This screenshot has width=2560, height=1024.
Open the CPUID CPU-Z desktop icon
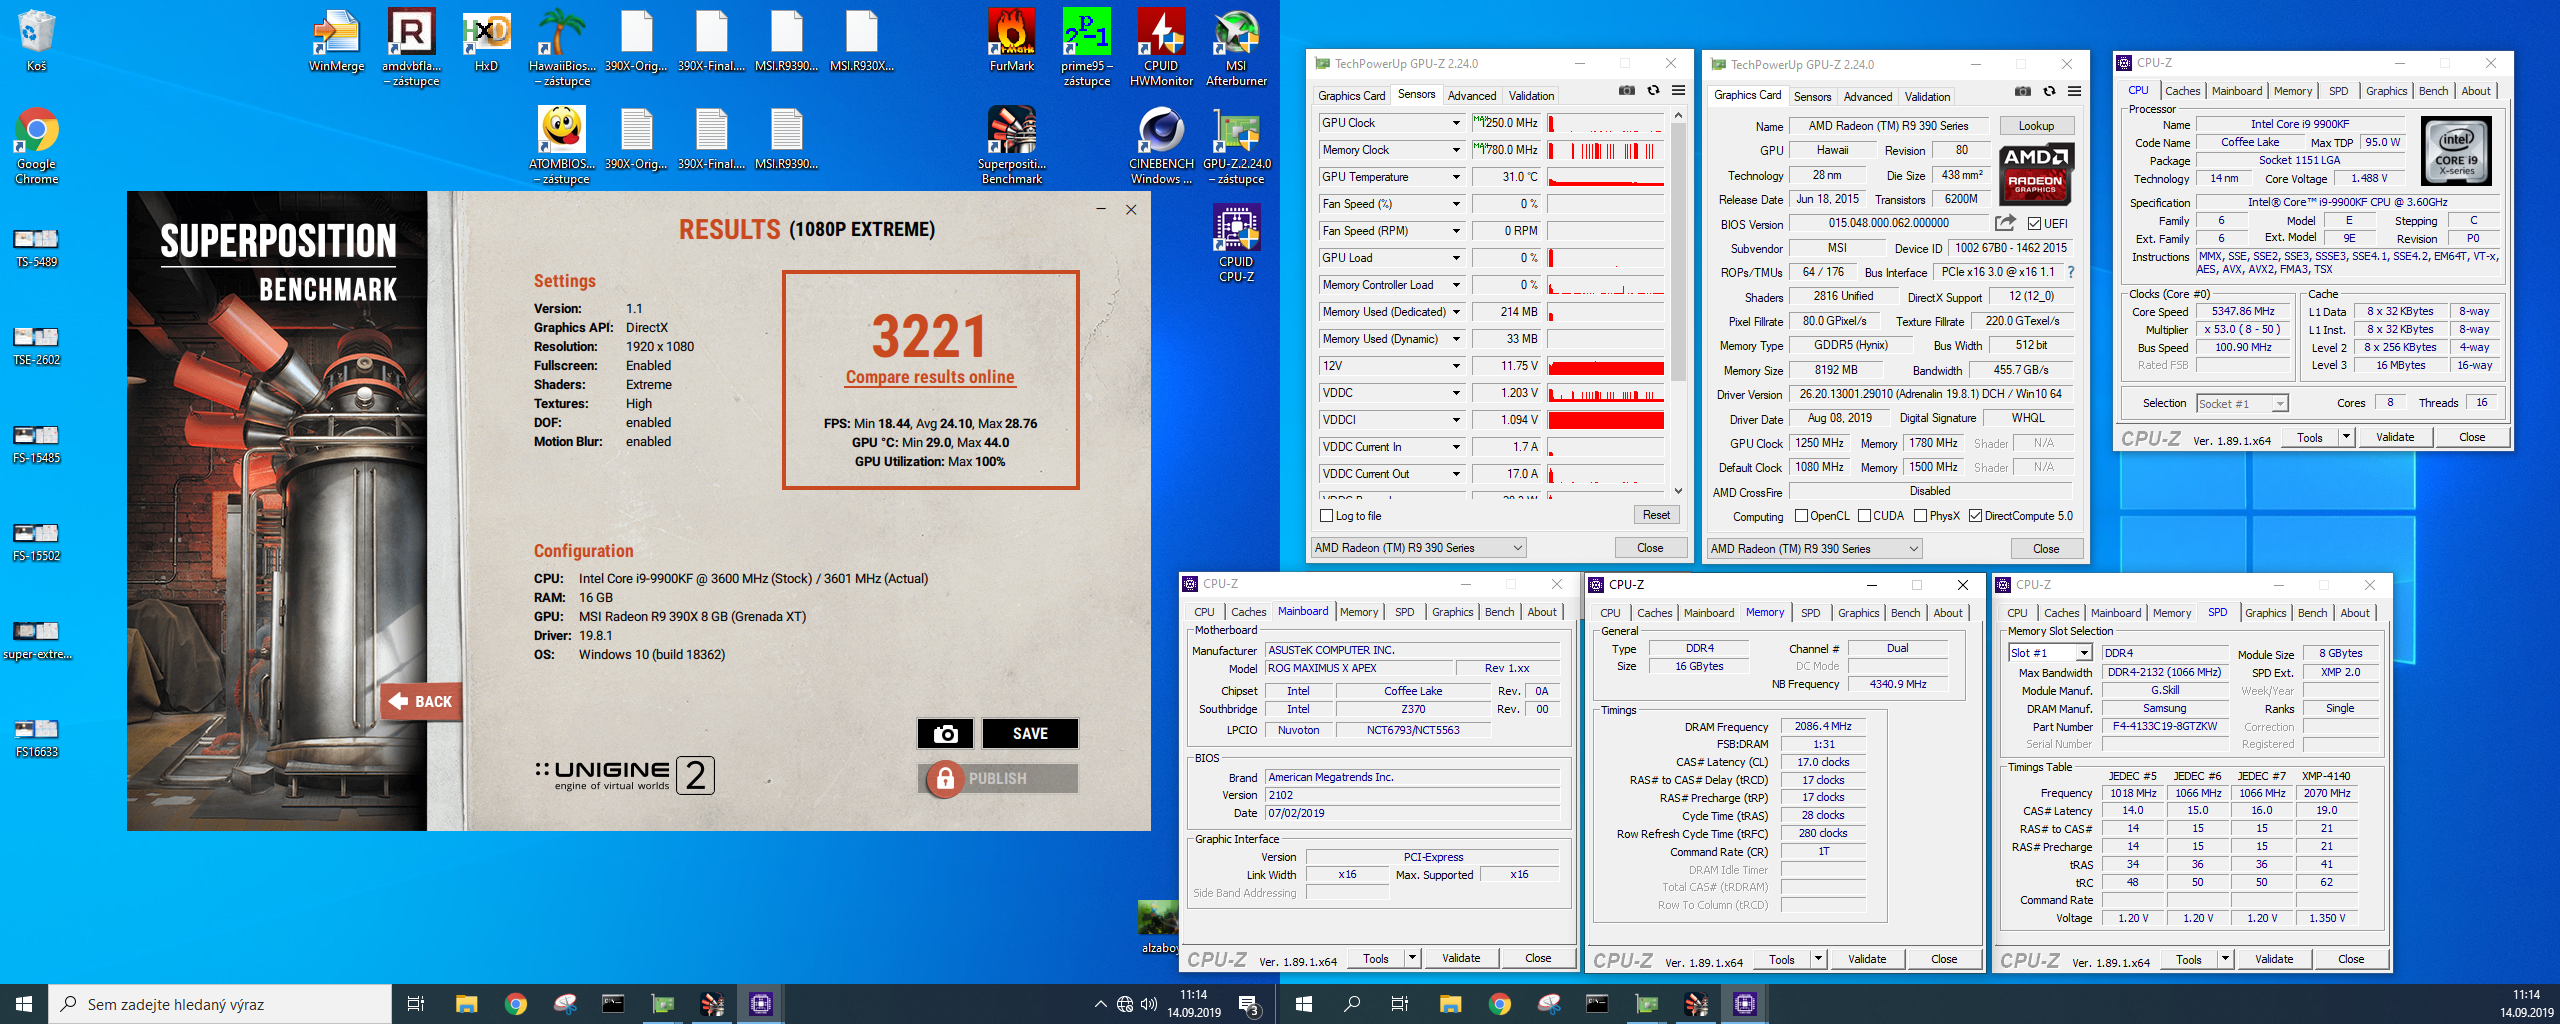coord(1236,244)
